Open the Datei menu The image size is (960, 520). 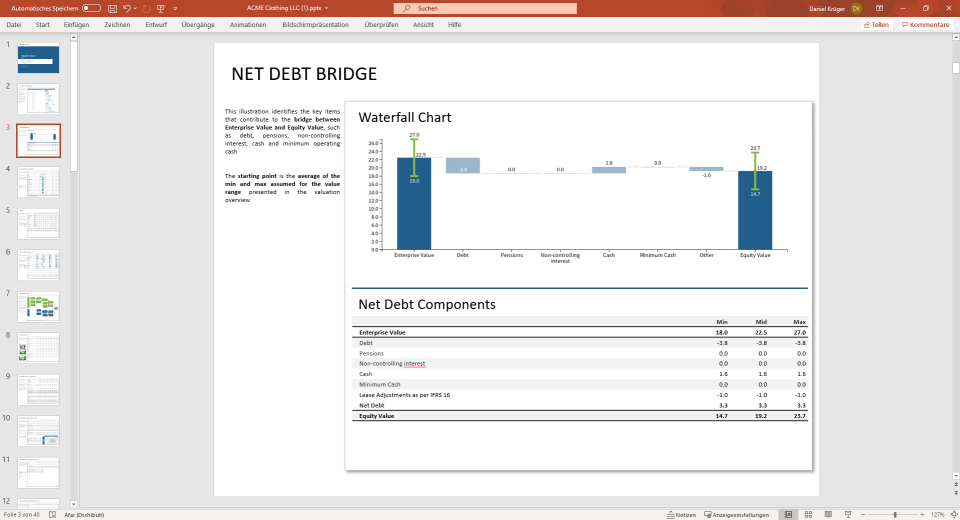point(14,24)
